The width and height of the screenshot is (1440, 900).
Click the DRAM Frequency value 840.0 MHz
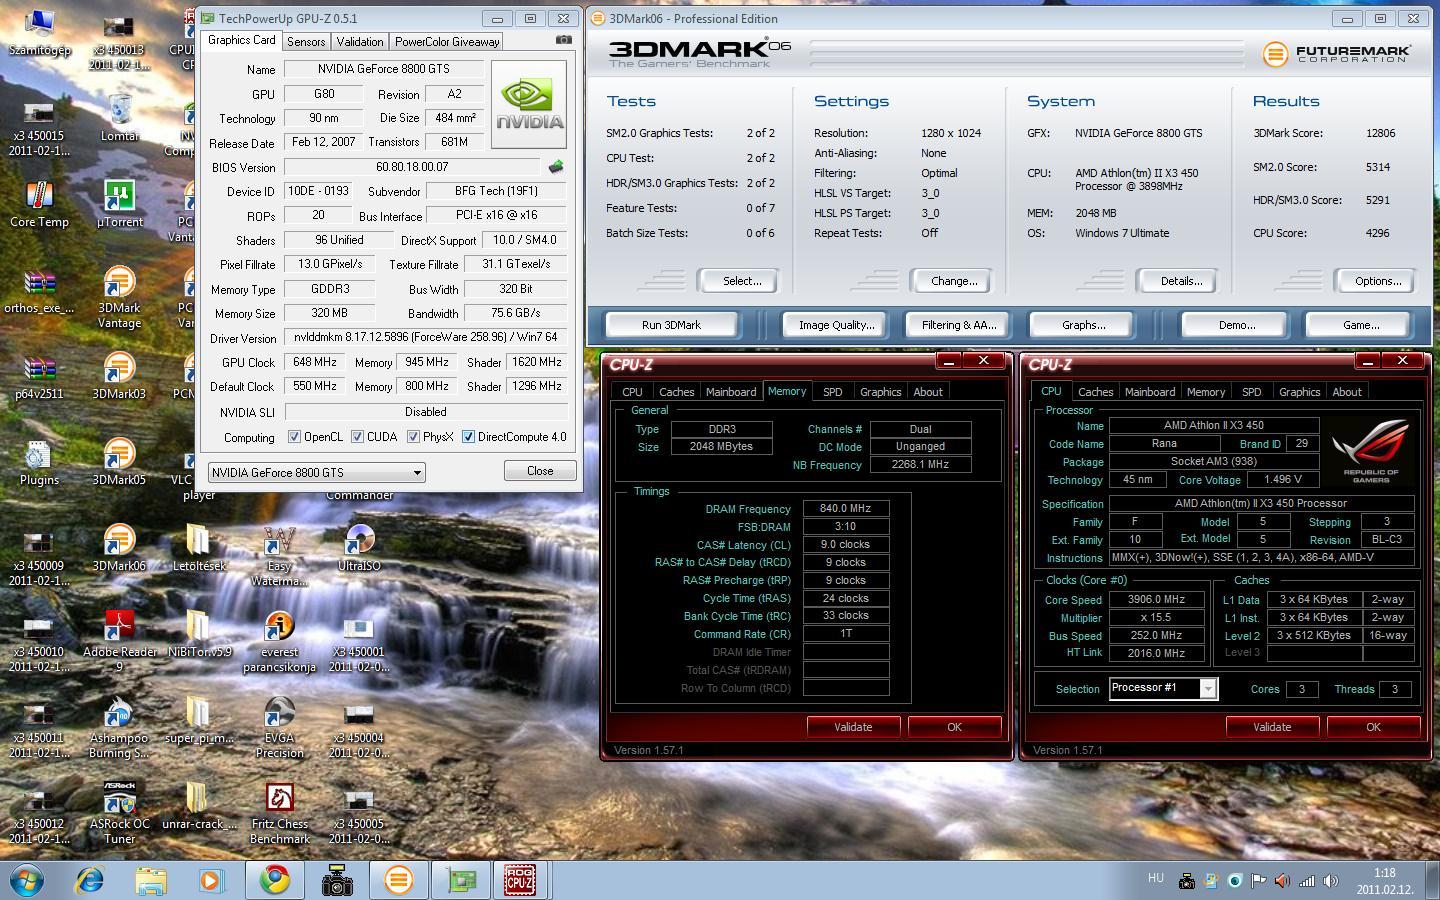pyautogui.click(x=846, y=509)
